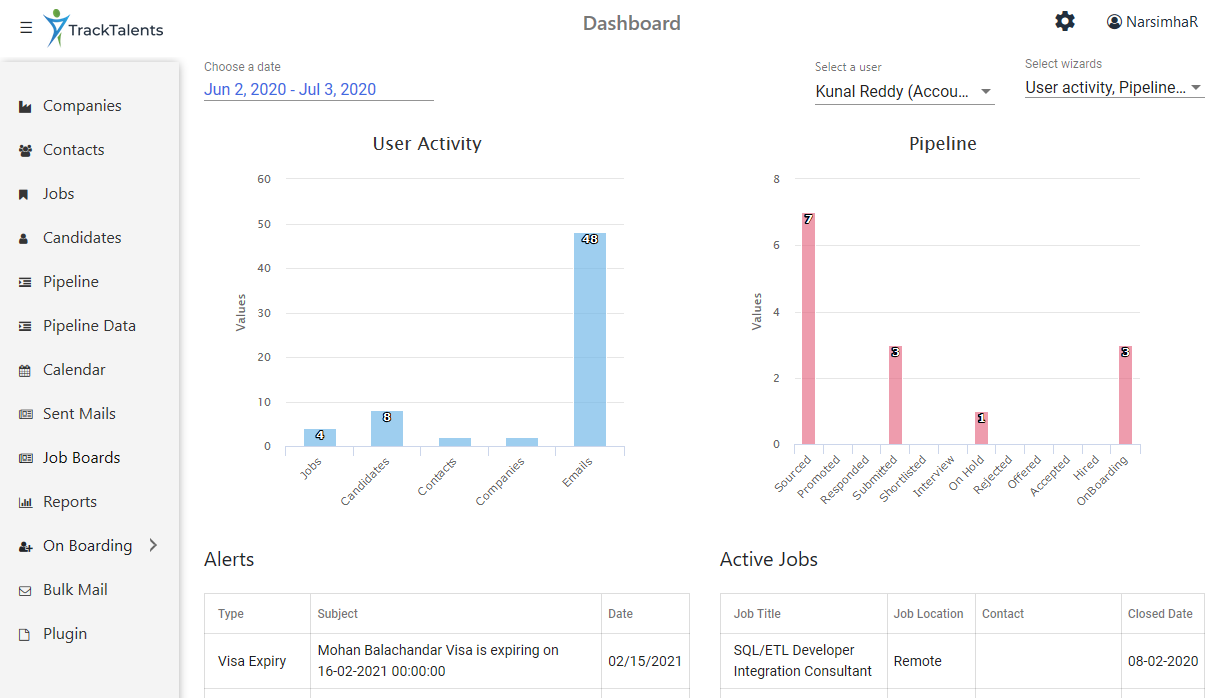
Task: Click the SQL/ETL Developer job title
Action: pos(803,661)
